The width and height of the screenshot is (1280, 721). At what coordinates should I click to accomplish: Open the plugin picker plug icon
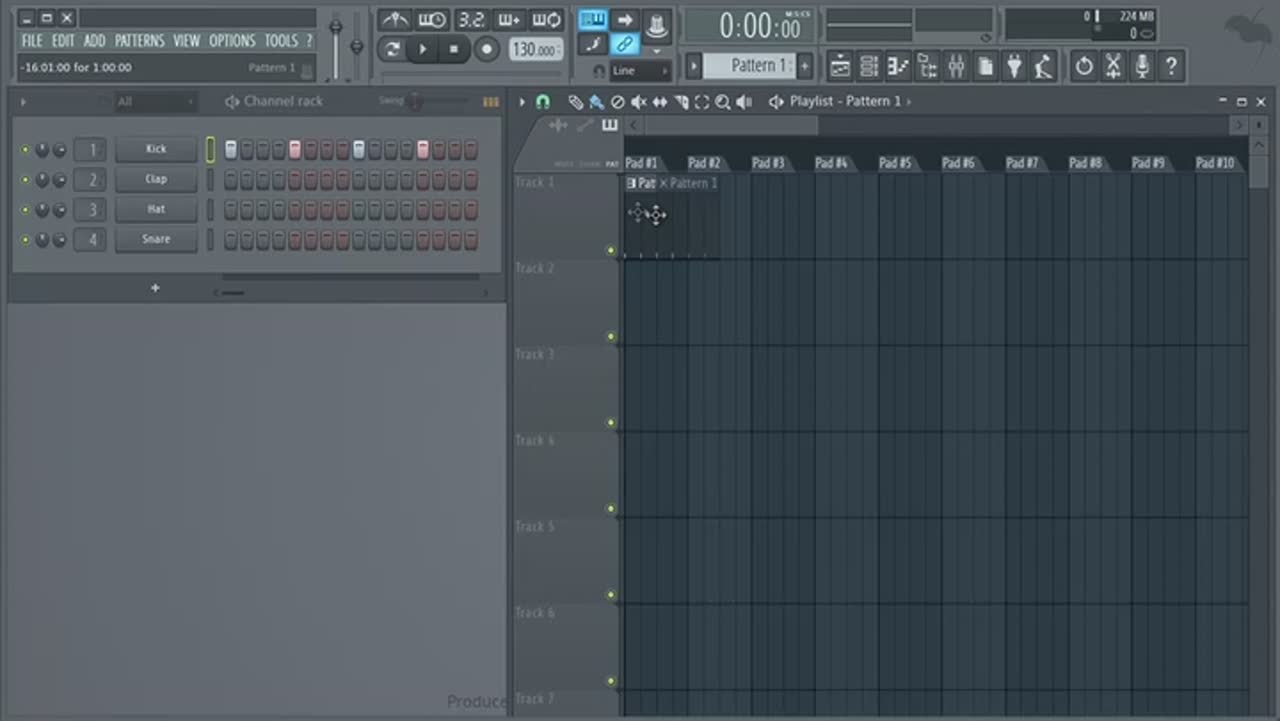click(1015, 67)
